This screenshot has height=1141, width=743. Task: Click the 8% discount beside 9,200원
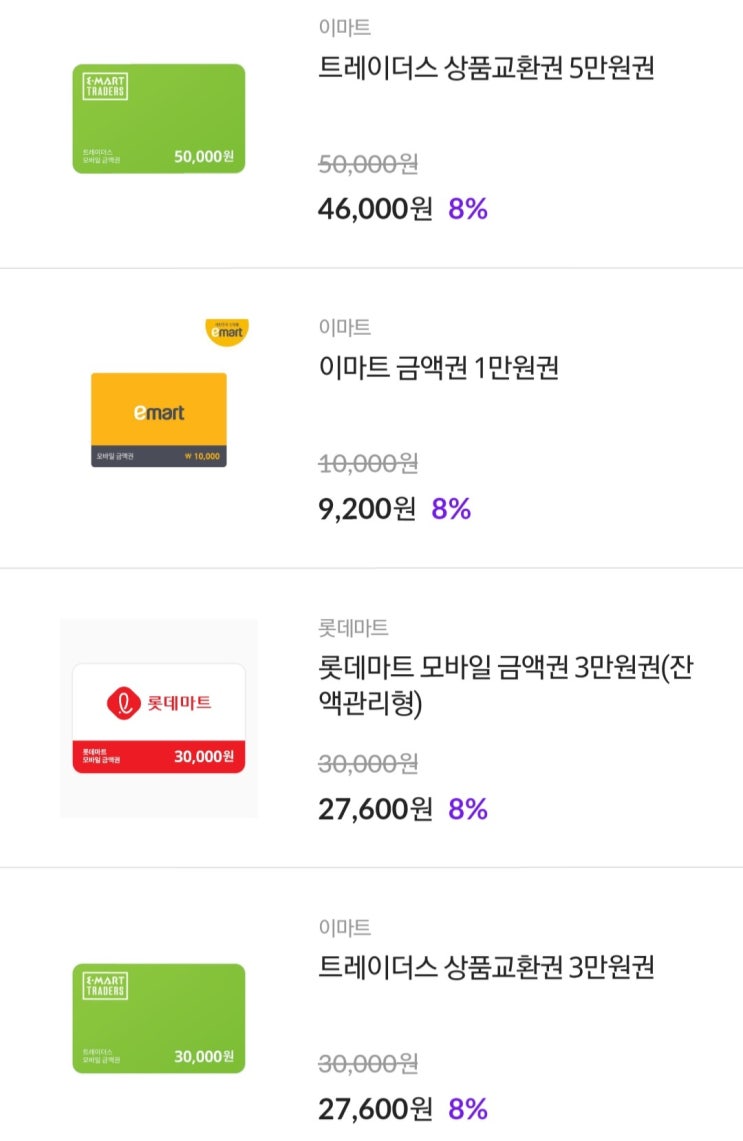coord(451,509)
